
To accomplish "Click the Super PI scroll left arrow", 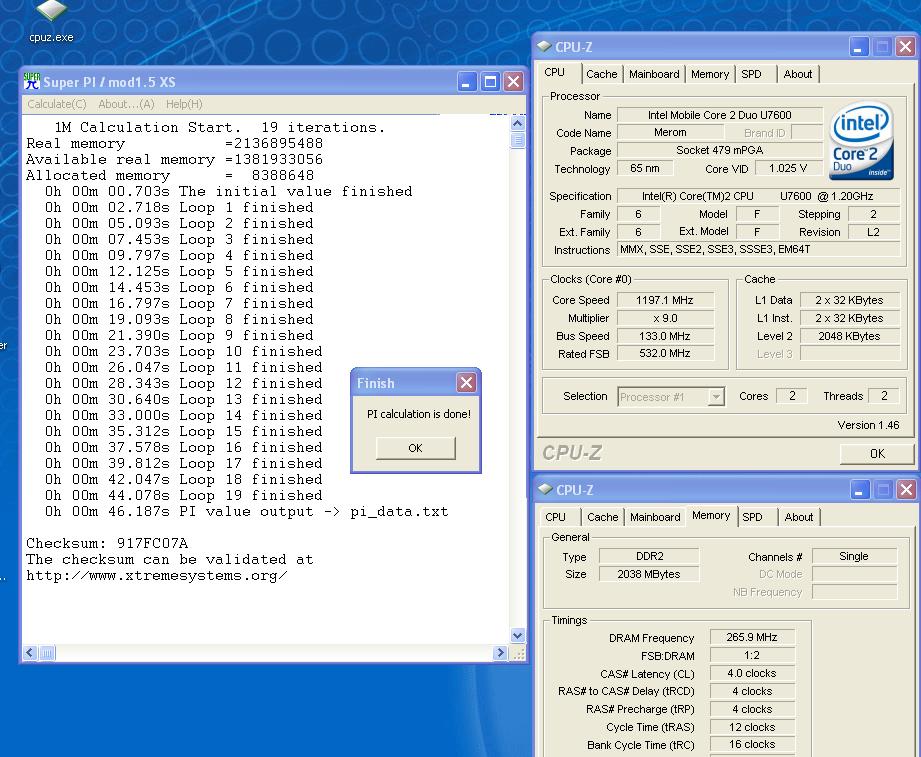I will [x=30, y=652].
